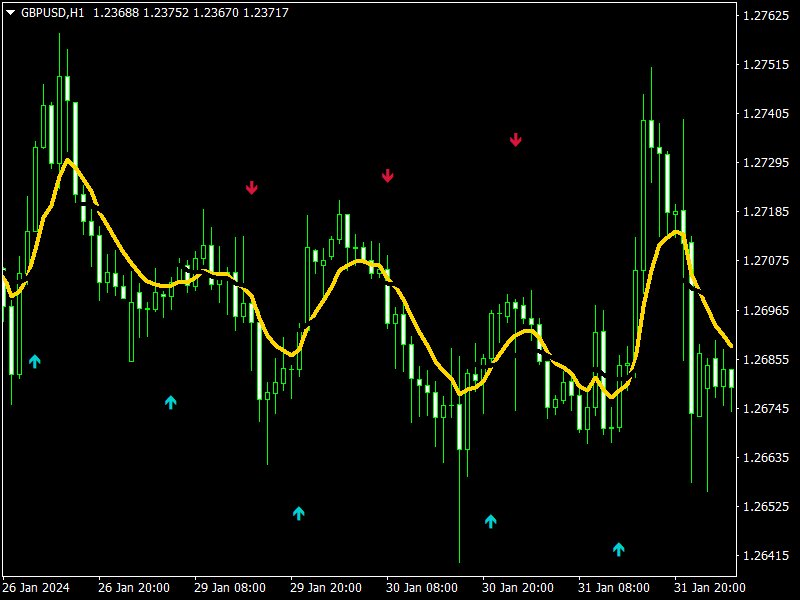800x600 pixels.
Task: Click the high price value 1.23752
Action: point(166,13)
